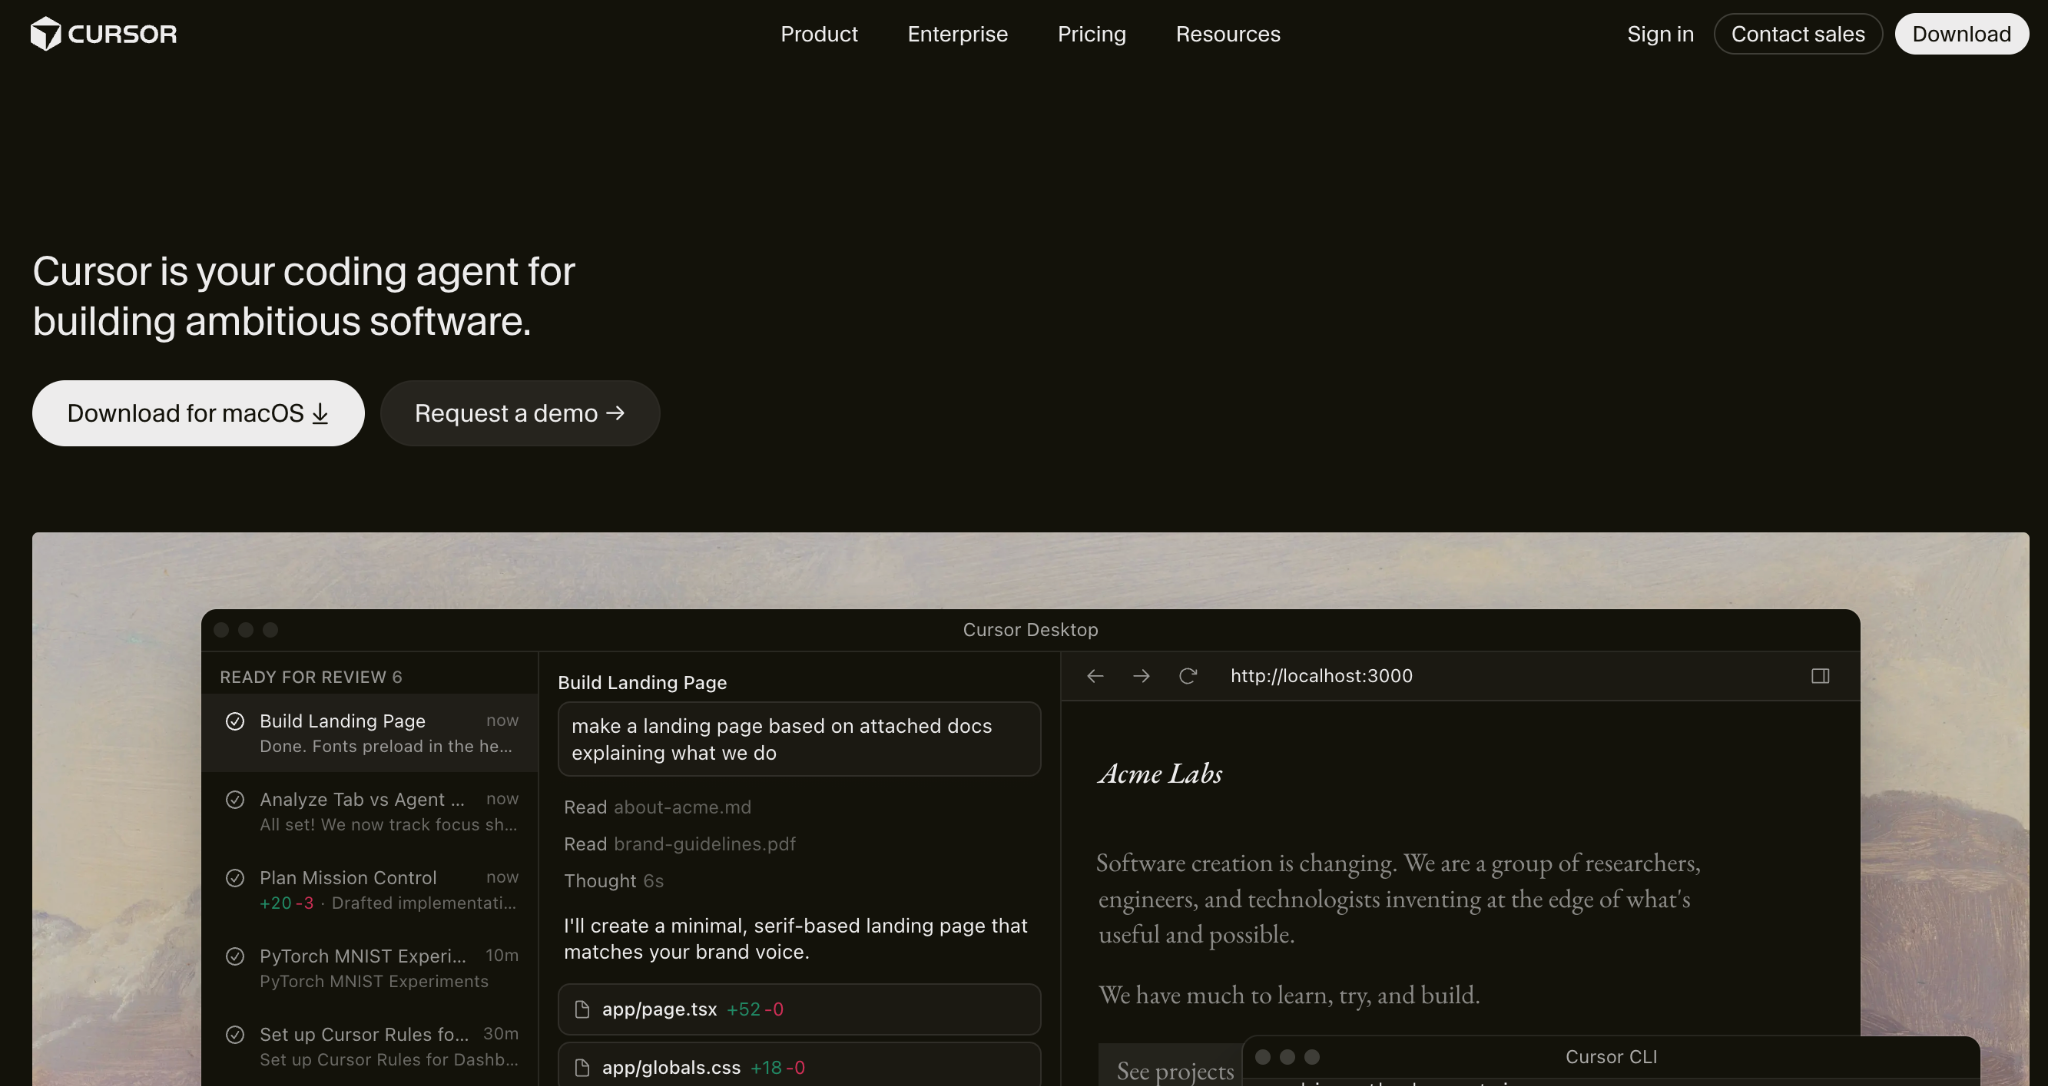Image resolution: width=2048 pixels, height=1086 pixels.
Task: Select the Build Landing Page task row
Action: coord(370,733)
